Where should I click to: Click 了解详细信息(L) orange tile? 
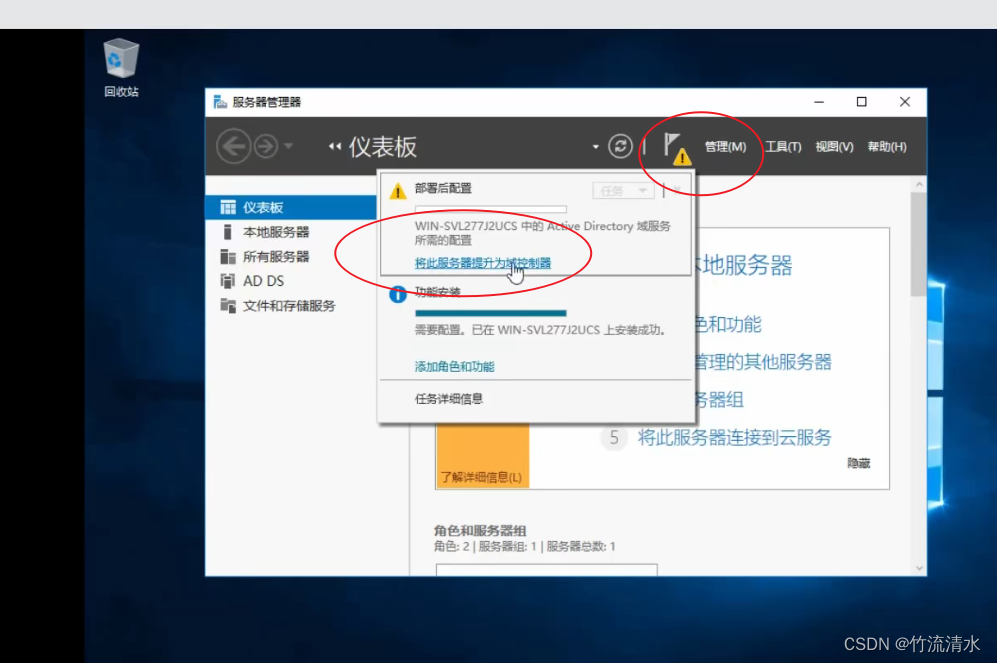coord(482,456)
